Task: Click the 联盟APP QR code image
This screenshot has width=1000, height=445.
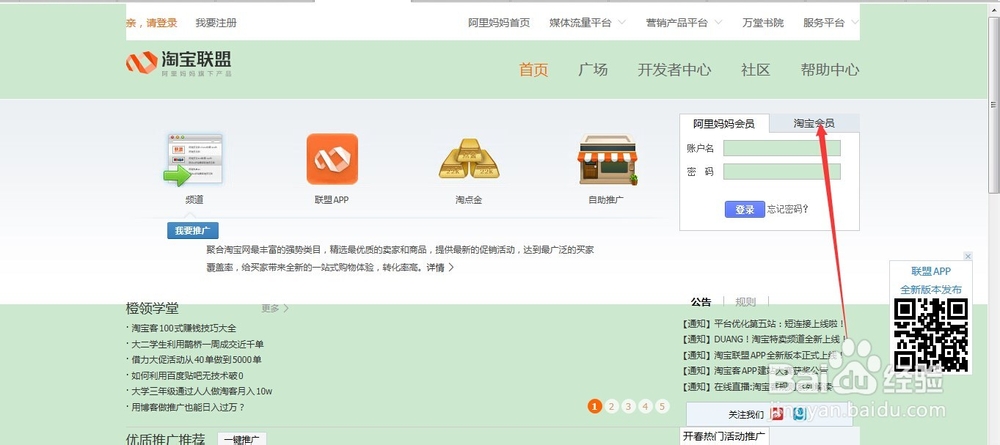Action: (930, 335)
